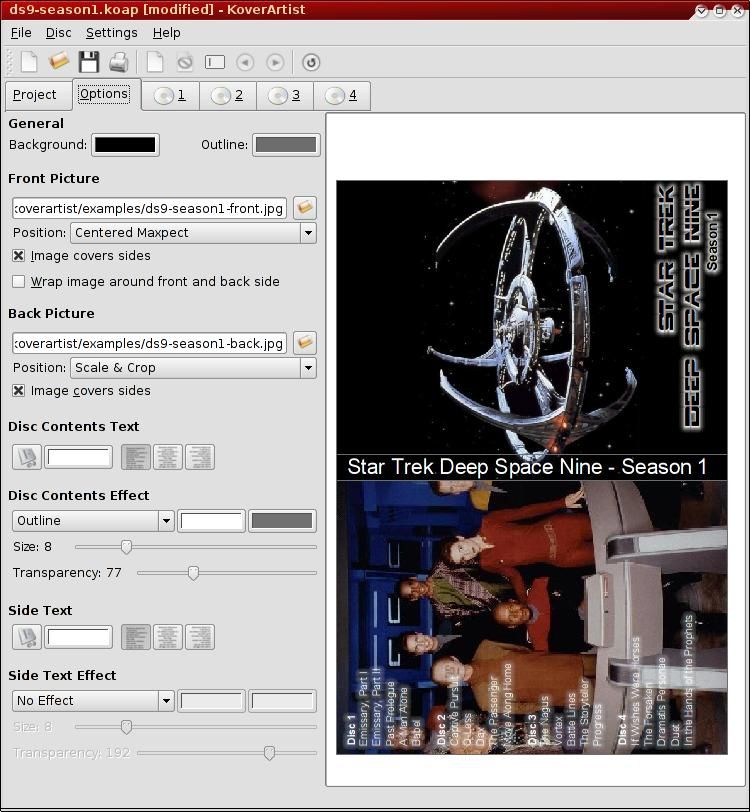The width and height of the screenshot is (750, 812).
Task: Switch to the Project tab
Action: coord(38,95)
